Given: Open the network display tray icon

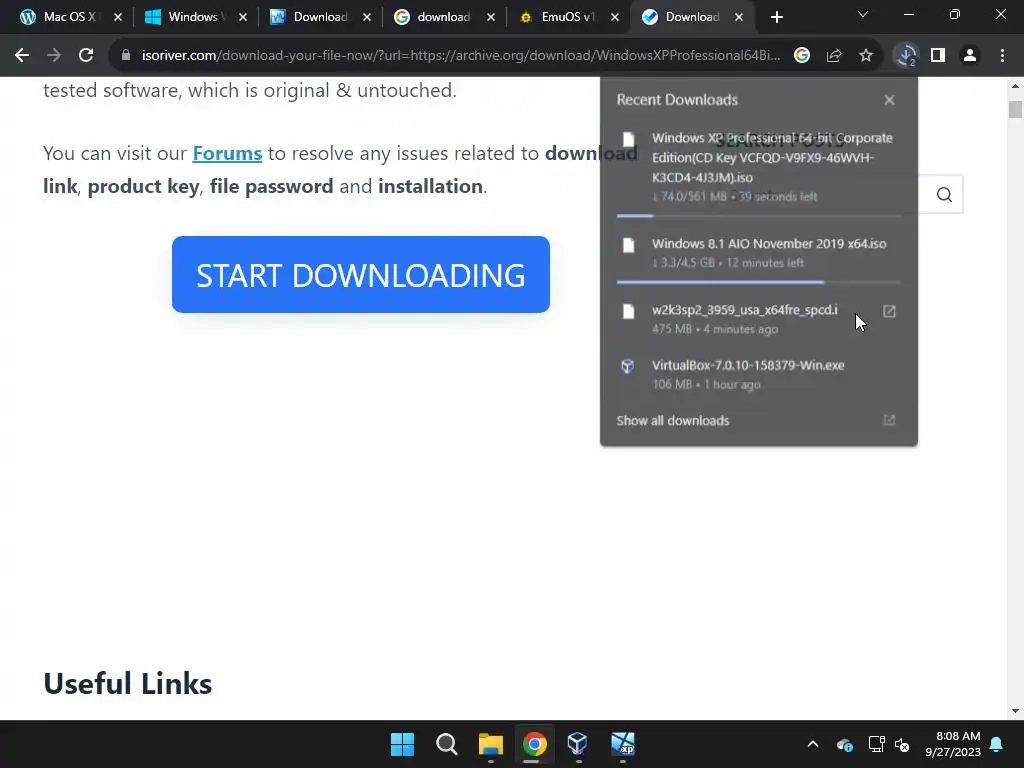Looking at the screenshot, I should tap(876, 744).
